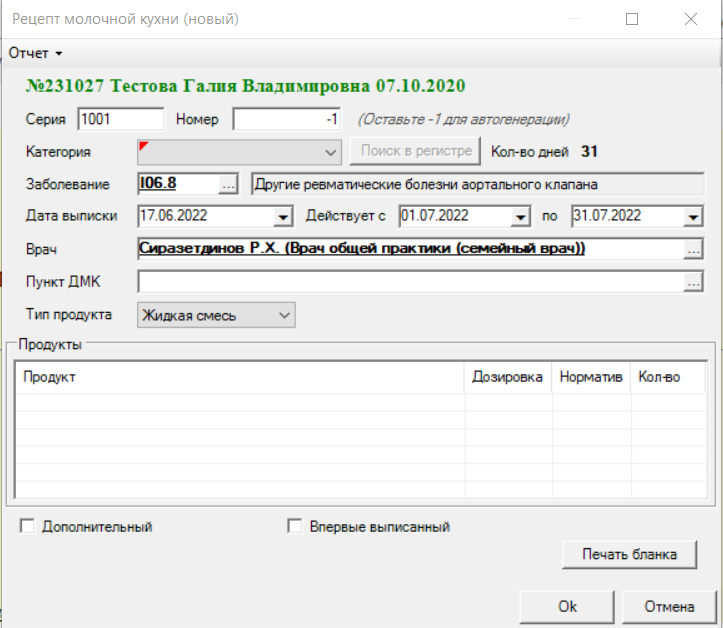Click the Отмена button

click(669, 607)
